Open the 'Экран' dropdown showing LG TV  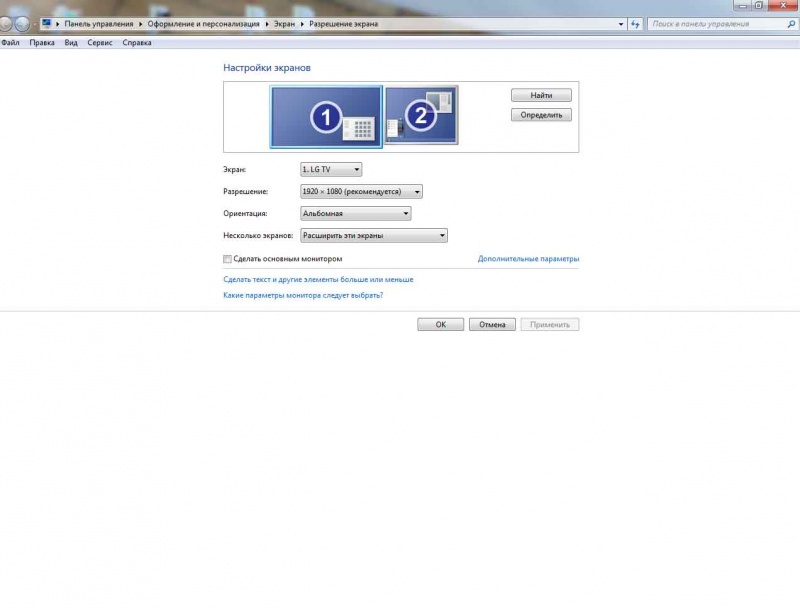(x=331, y=170)
